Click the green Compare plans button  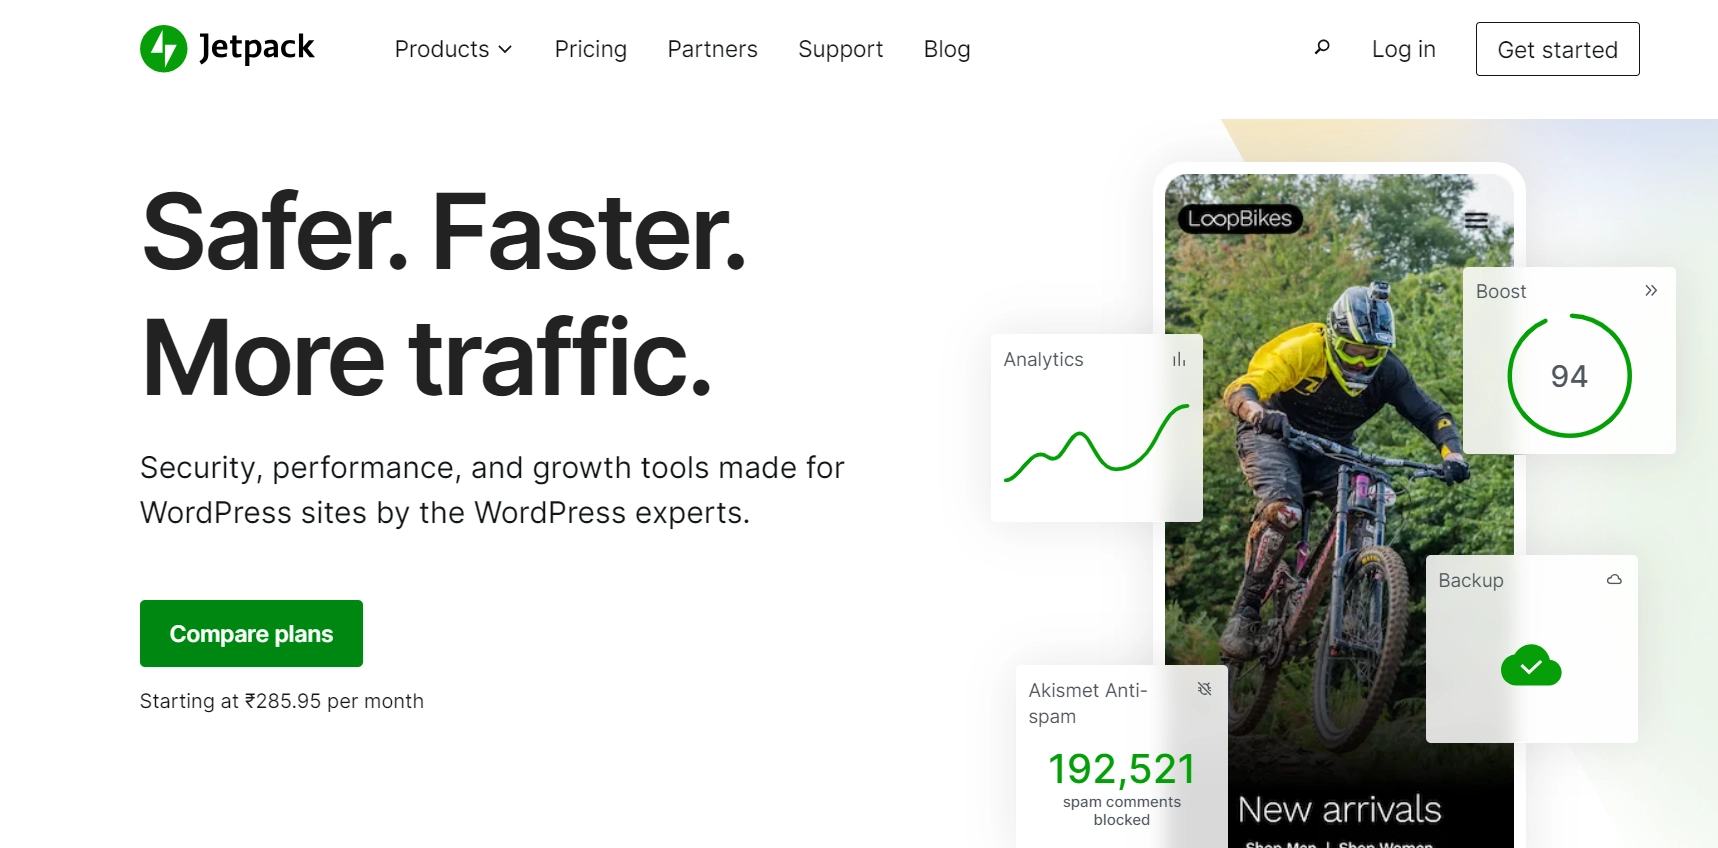(x=251, y=634)
